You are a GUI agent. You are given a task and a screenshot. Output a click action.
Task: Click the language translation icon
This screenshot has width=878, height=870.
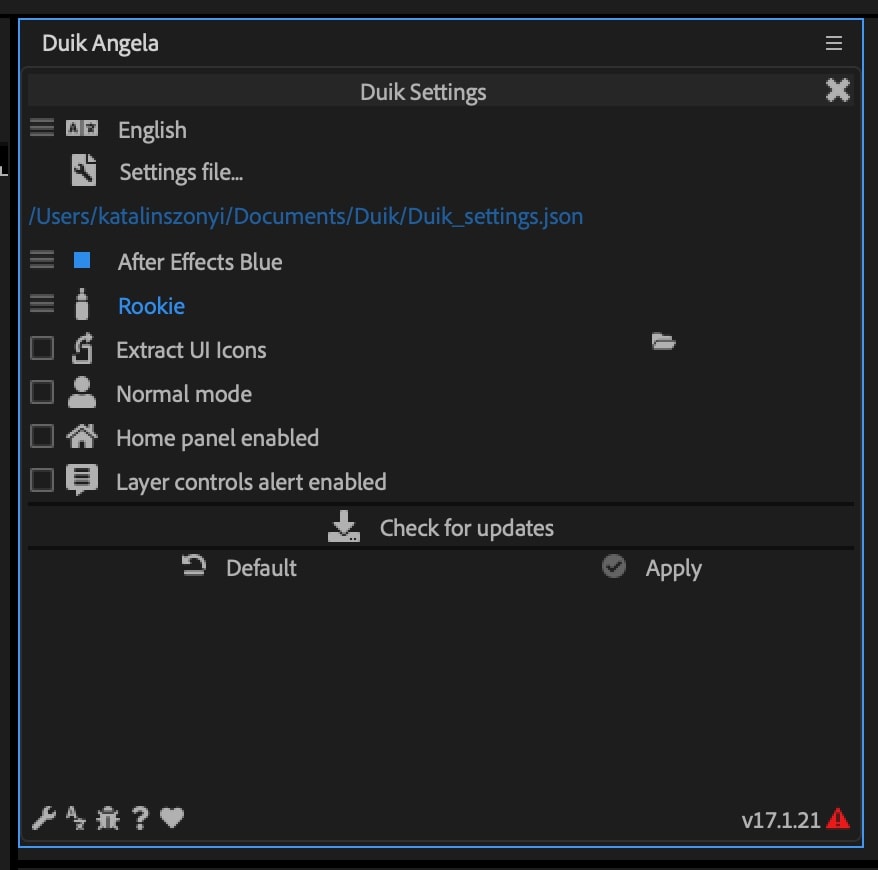click(x=82, y=128)
